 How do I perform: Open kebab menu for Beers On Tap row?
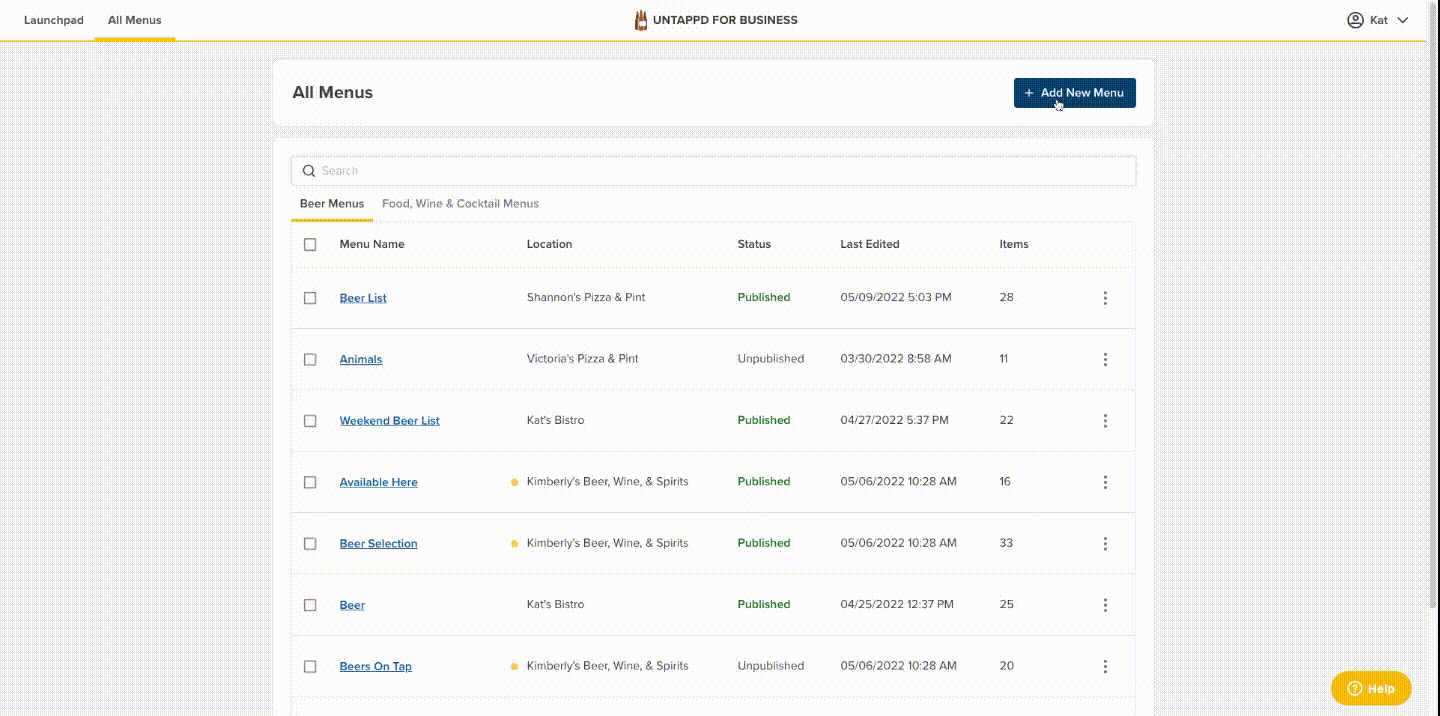(x=1105, y=666)
